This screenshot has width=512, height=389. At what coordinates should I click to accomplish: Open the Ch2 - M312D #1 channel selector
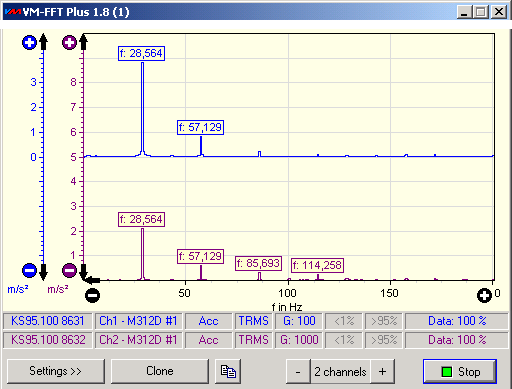138,340
